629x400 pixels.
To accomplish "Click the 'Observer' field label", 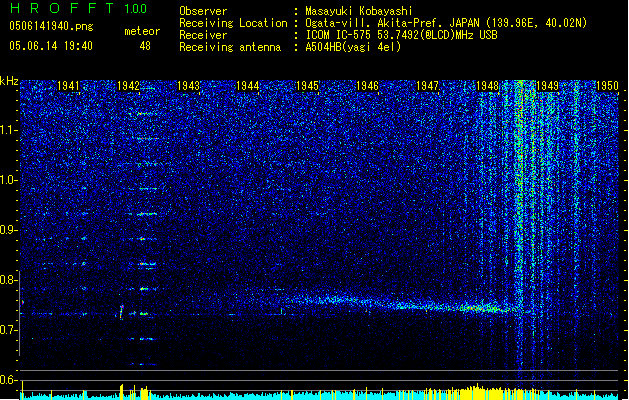I will tap(203, 11).
